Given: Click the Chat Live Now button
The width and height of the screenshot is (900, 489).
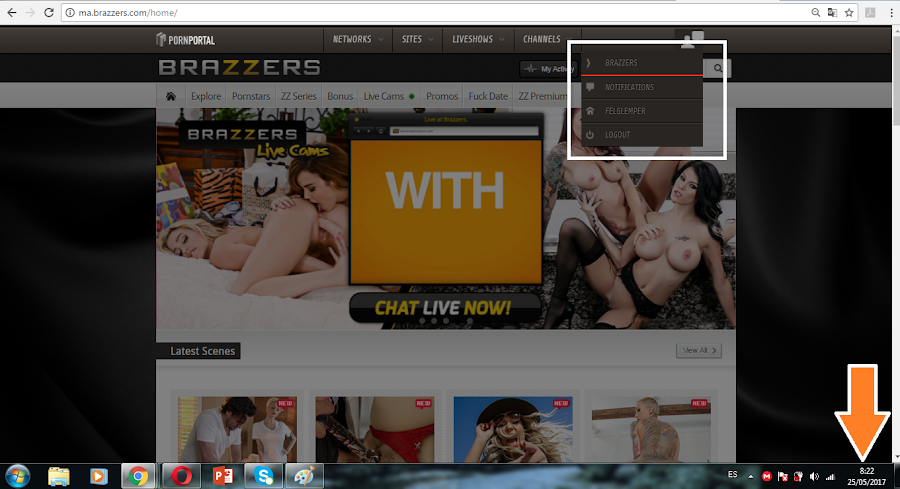Looking at the screenshot, I should [444, 308].
